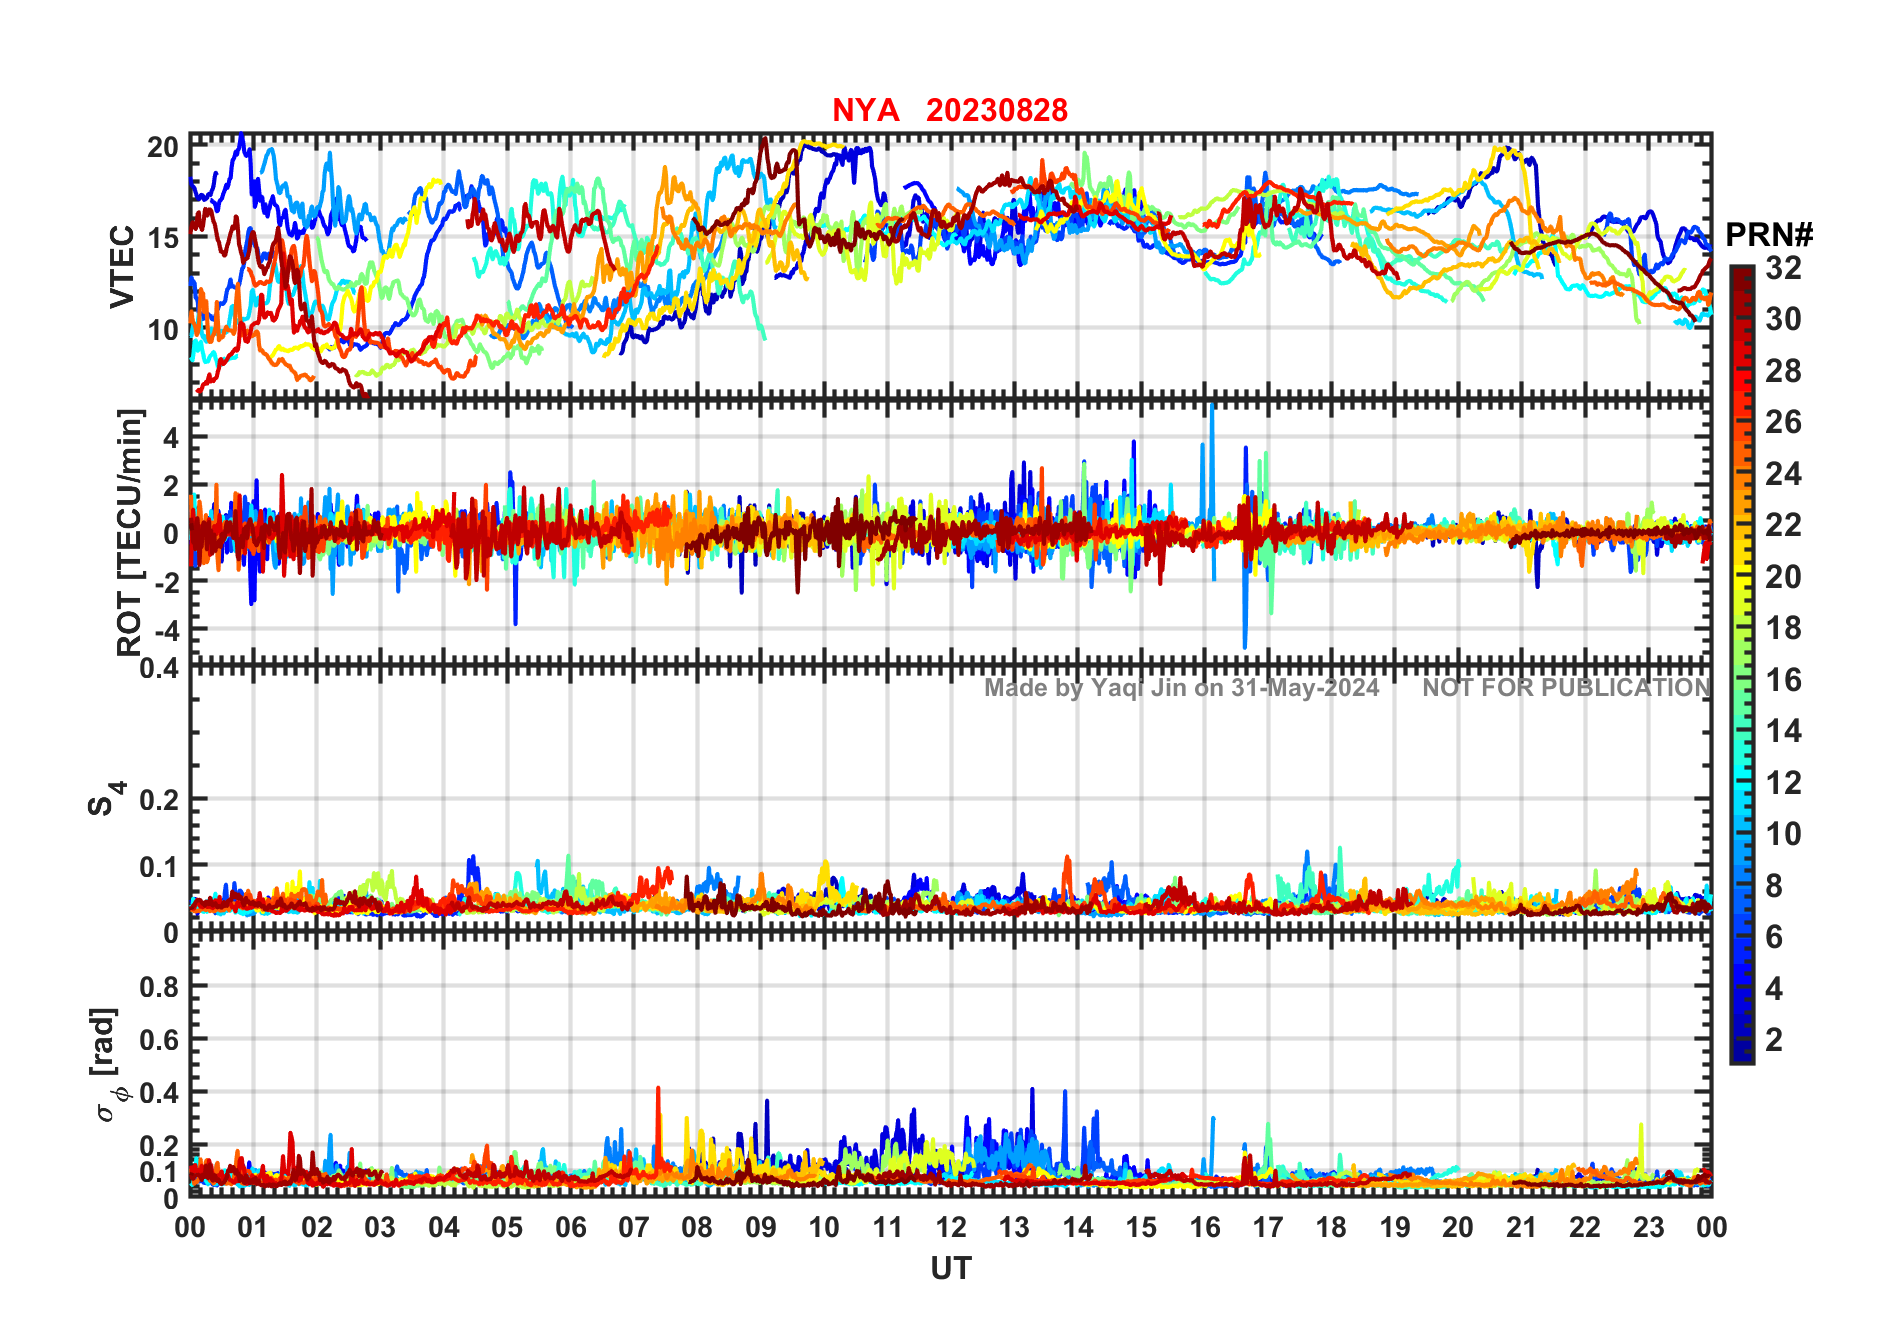Click inside the VTEC plot panel
Screen dimensions: 1902x1330
951,265
